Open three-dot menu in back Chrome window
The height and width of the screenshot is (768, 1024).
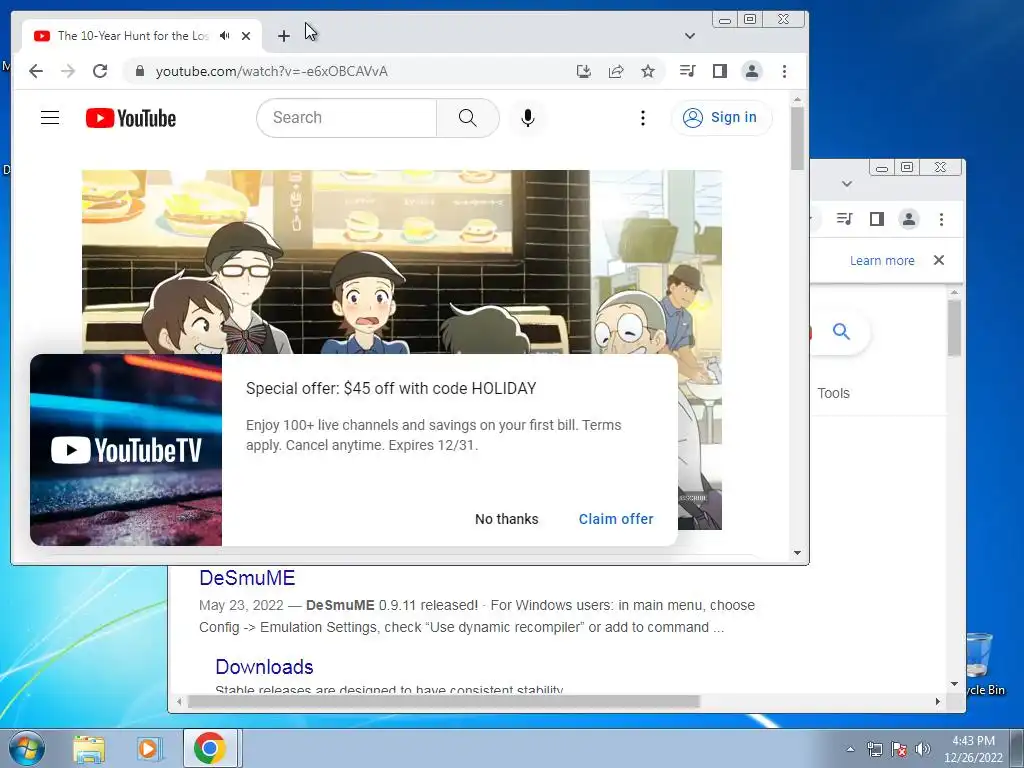pyautogui.click(x=941, y=219)
